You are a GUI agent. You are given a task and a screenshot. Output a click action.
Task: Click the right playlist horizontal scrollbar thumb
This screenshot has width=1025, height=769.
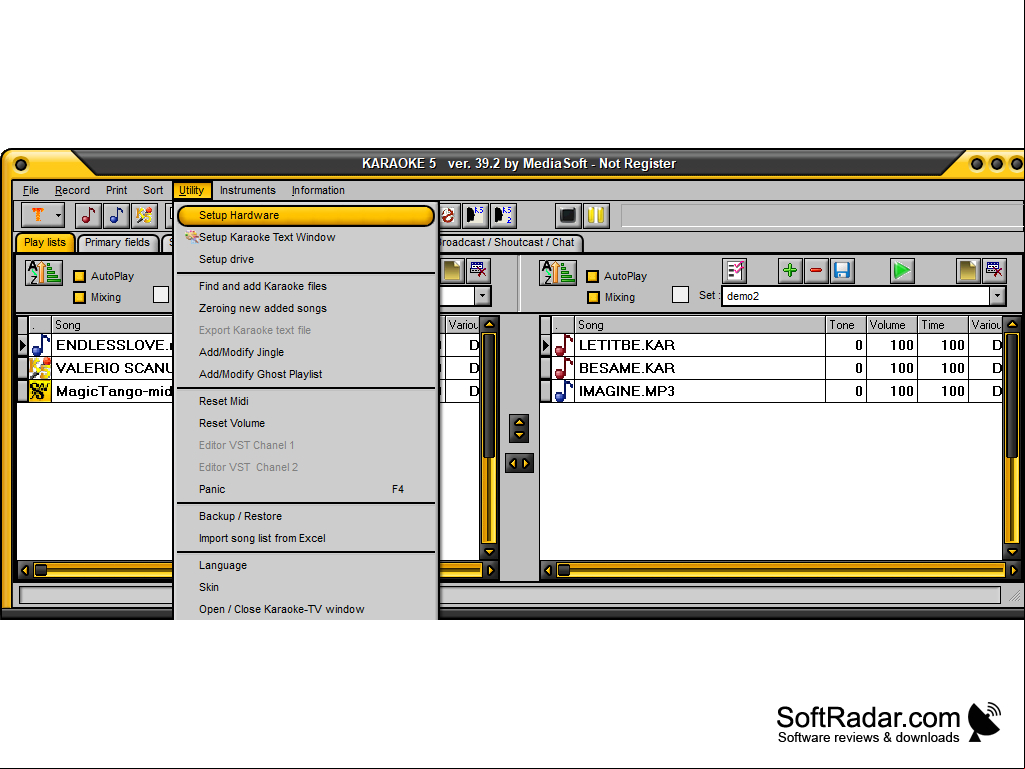[563, 570]
